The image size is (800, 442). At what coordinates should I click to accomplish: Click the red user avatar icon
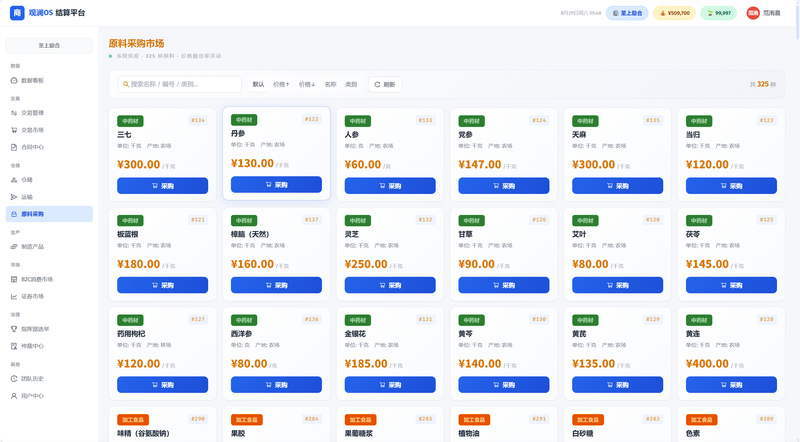pos(753,13)
